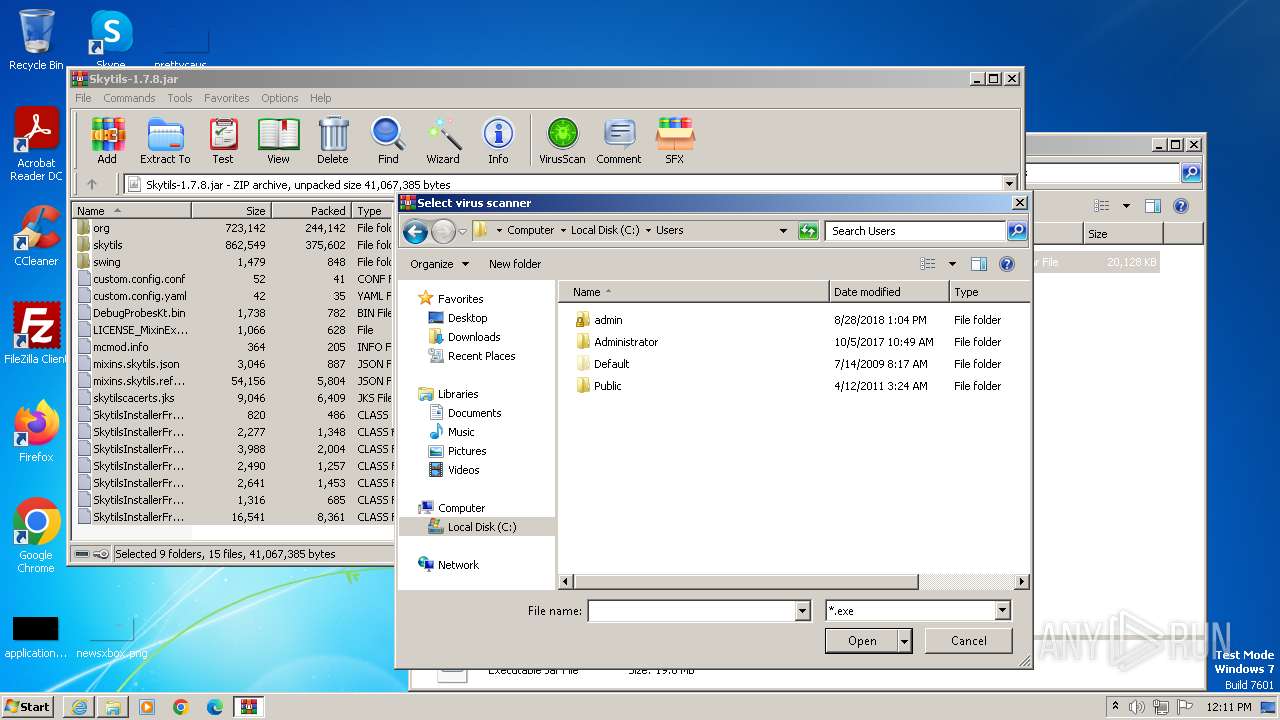Screen dimensions: 1280x720
Task: Open Acrobat Reader DC desktop icon
Action: pos(36,145)
